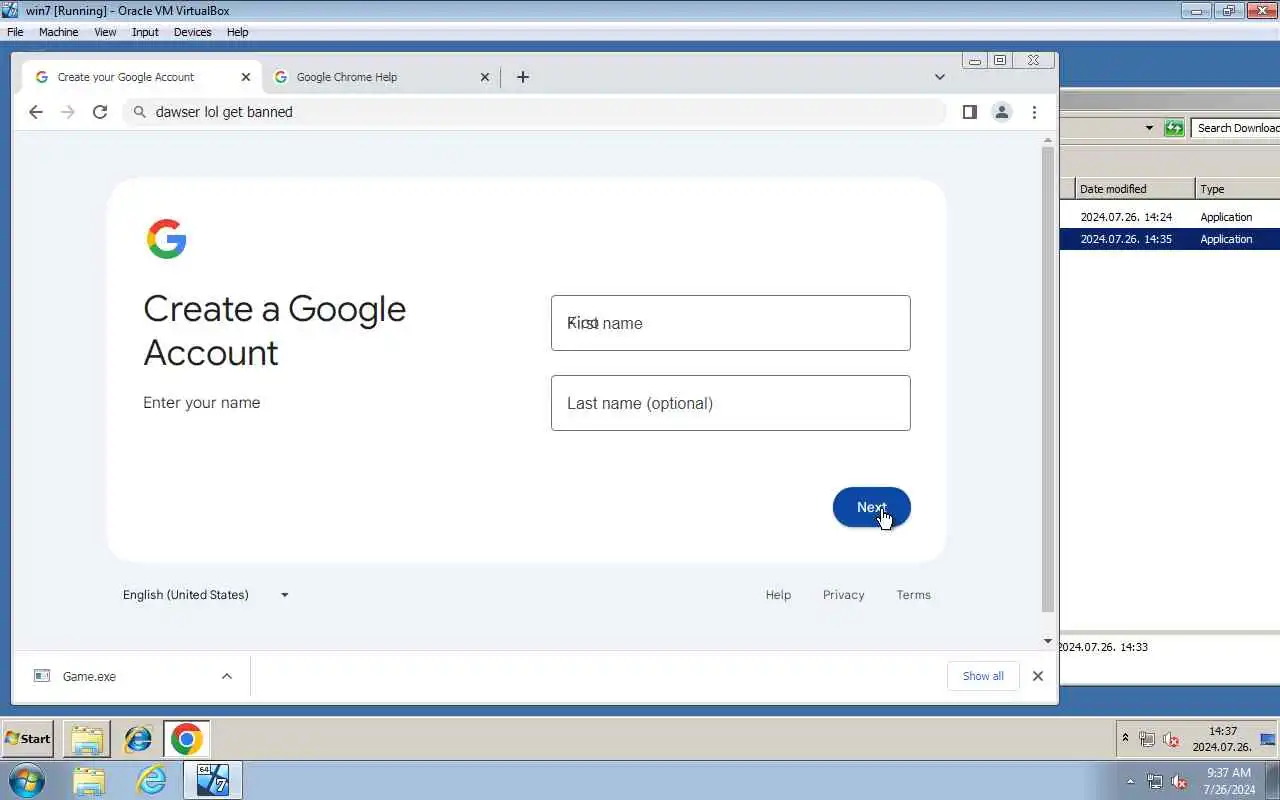Open Chrome's three-dot menu
This screenshot has height=800, width=1280.
point(1034,112)
